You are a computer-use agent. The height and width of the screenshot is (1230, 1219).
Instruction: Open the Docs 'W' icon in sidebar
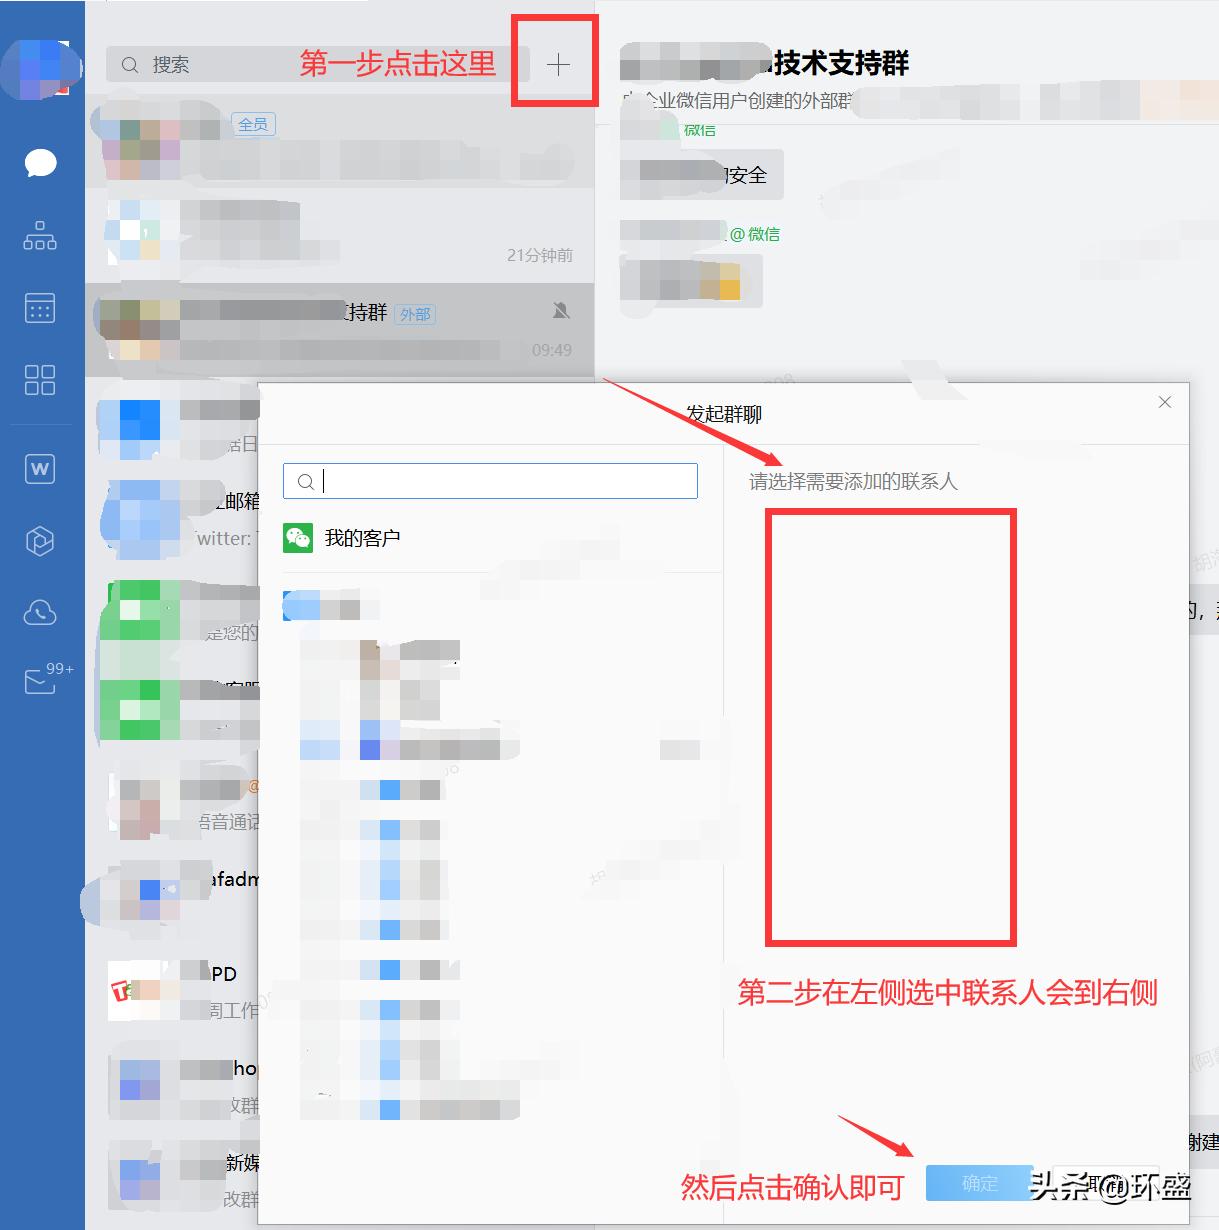click(40, 468)
